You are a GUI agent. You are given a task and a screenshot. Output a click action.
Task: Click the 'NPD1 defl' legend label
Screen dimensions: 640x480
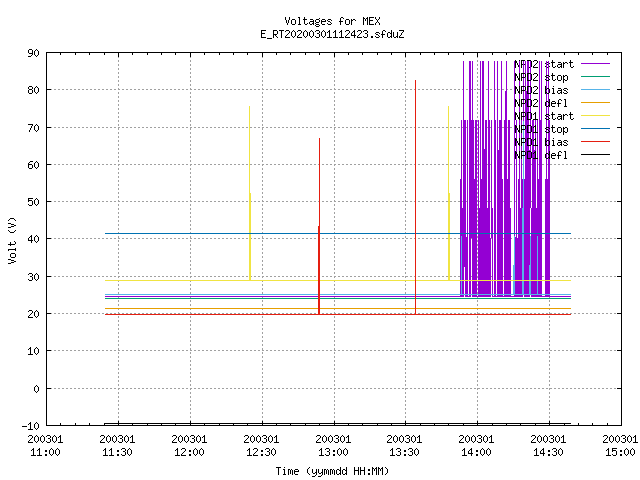(541, 156)
